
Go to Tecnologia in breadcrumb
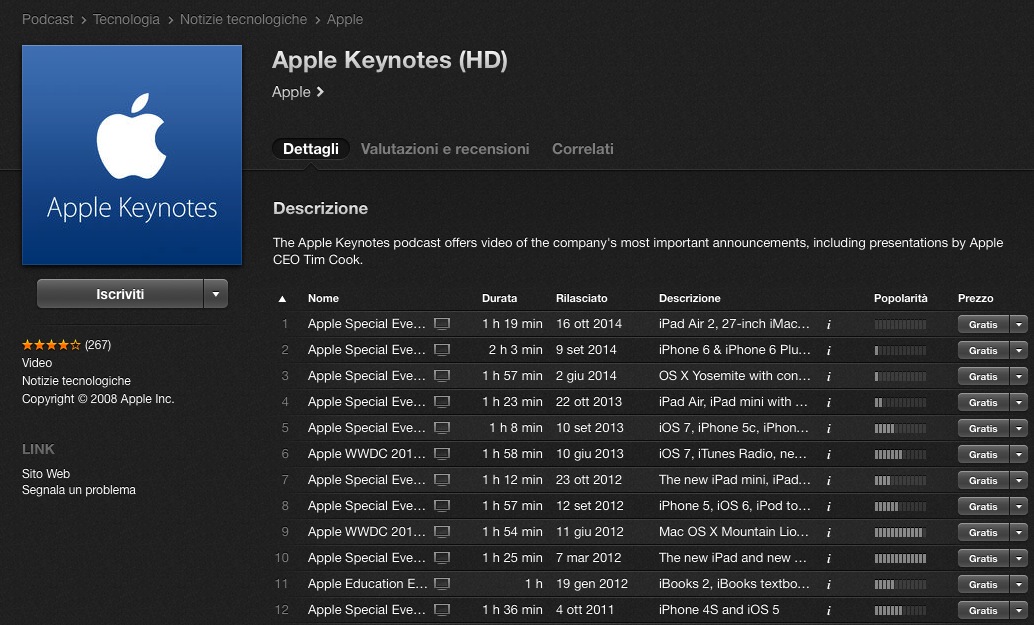point(126,20)
